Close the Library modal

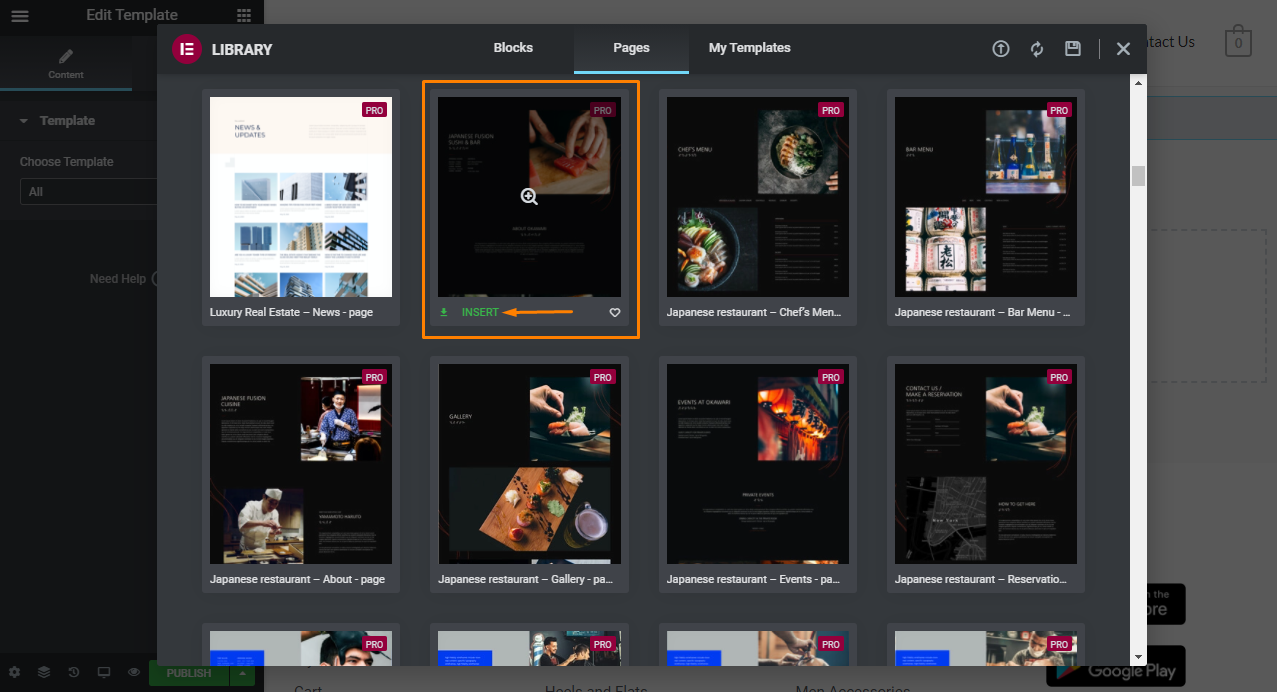pos(1123,49)
